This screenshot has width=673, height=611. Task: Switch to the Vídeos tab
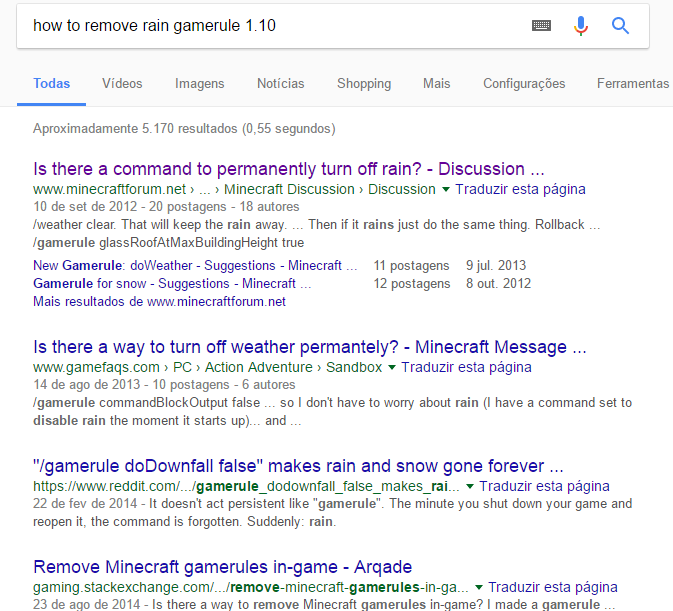122,83
